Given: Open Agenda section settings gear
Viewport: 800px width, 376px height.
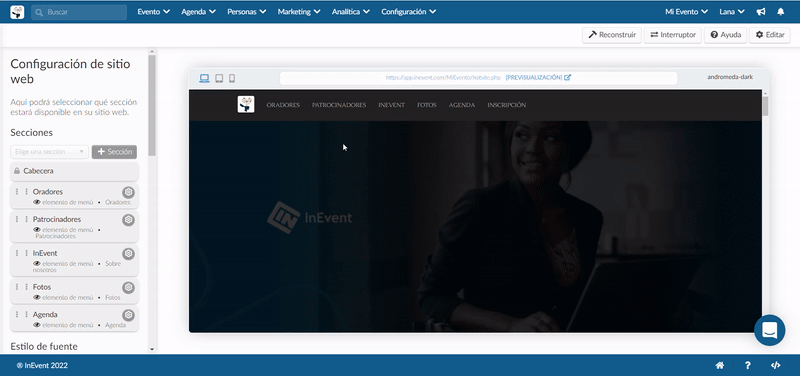Looking at the screenshot, I should coord(129,315).
